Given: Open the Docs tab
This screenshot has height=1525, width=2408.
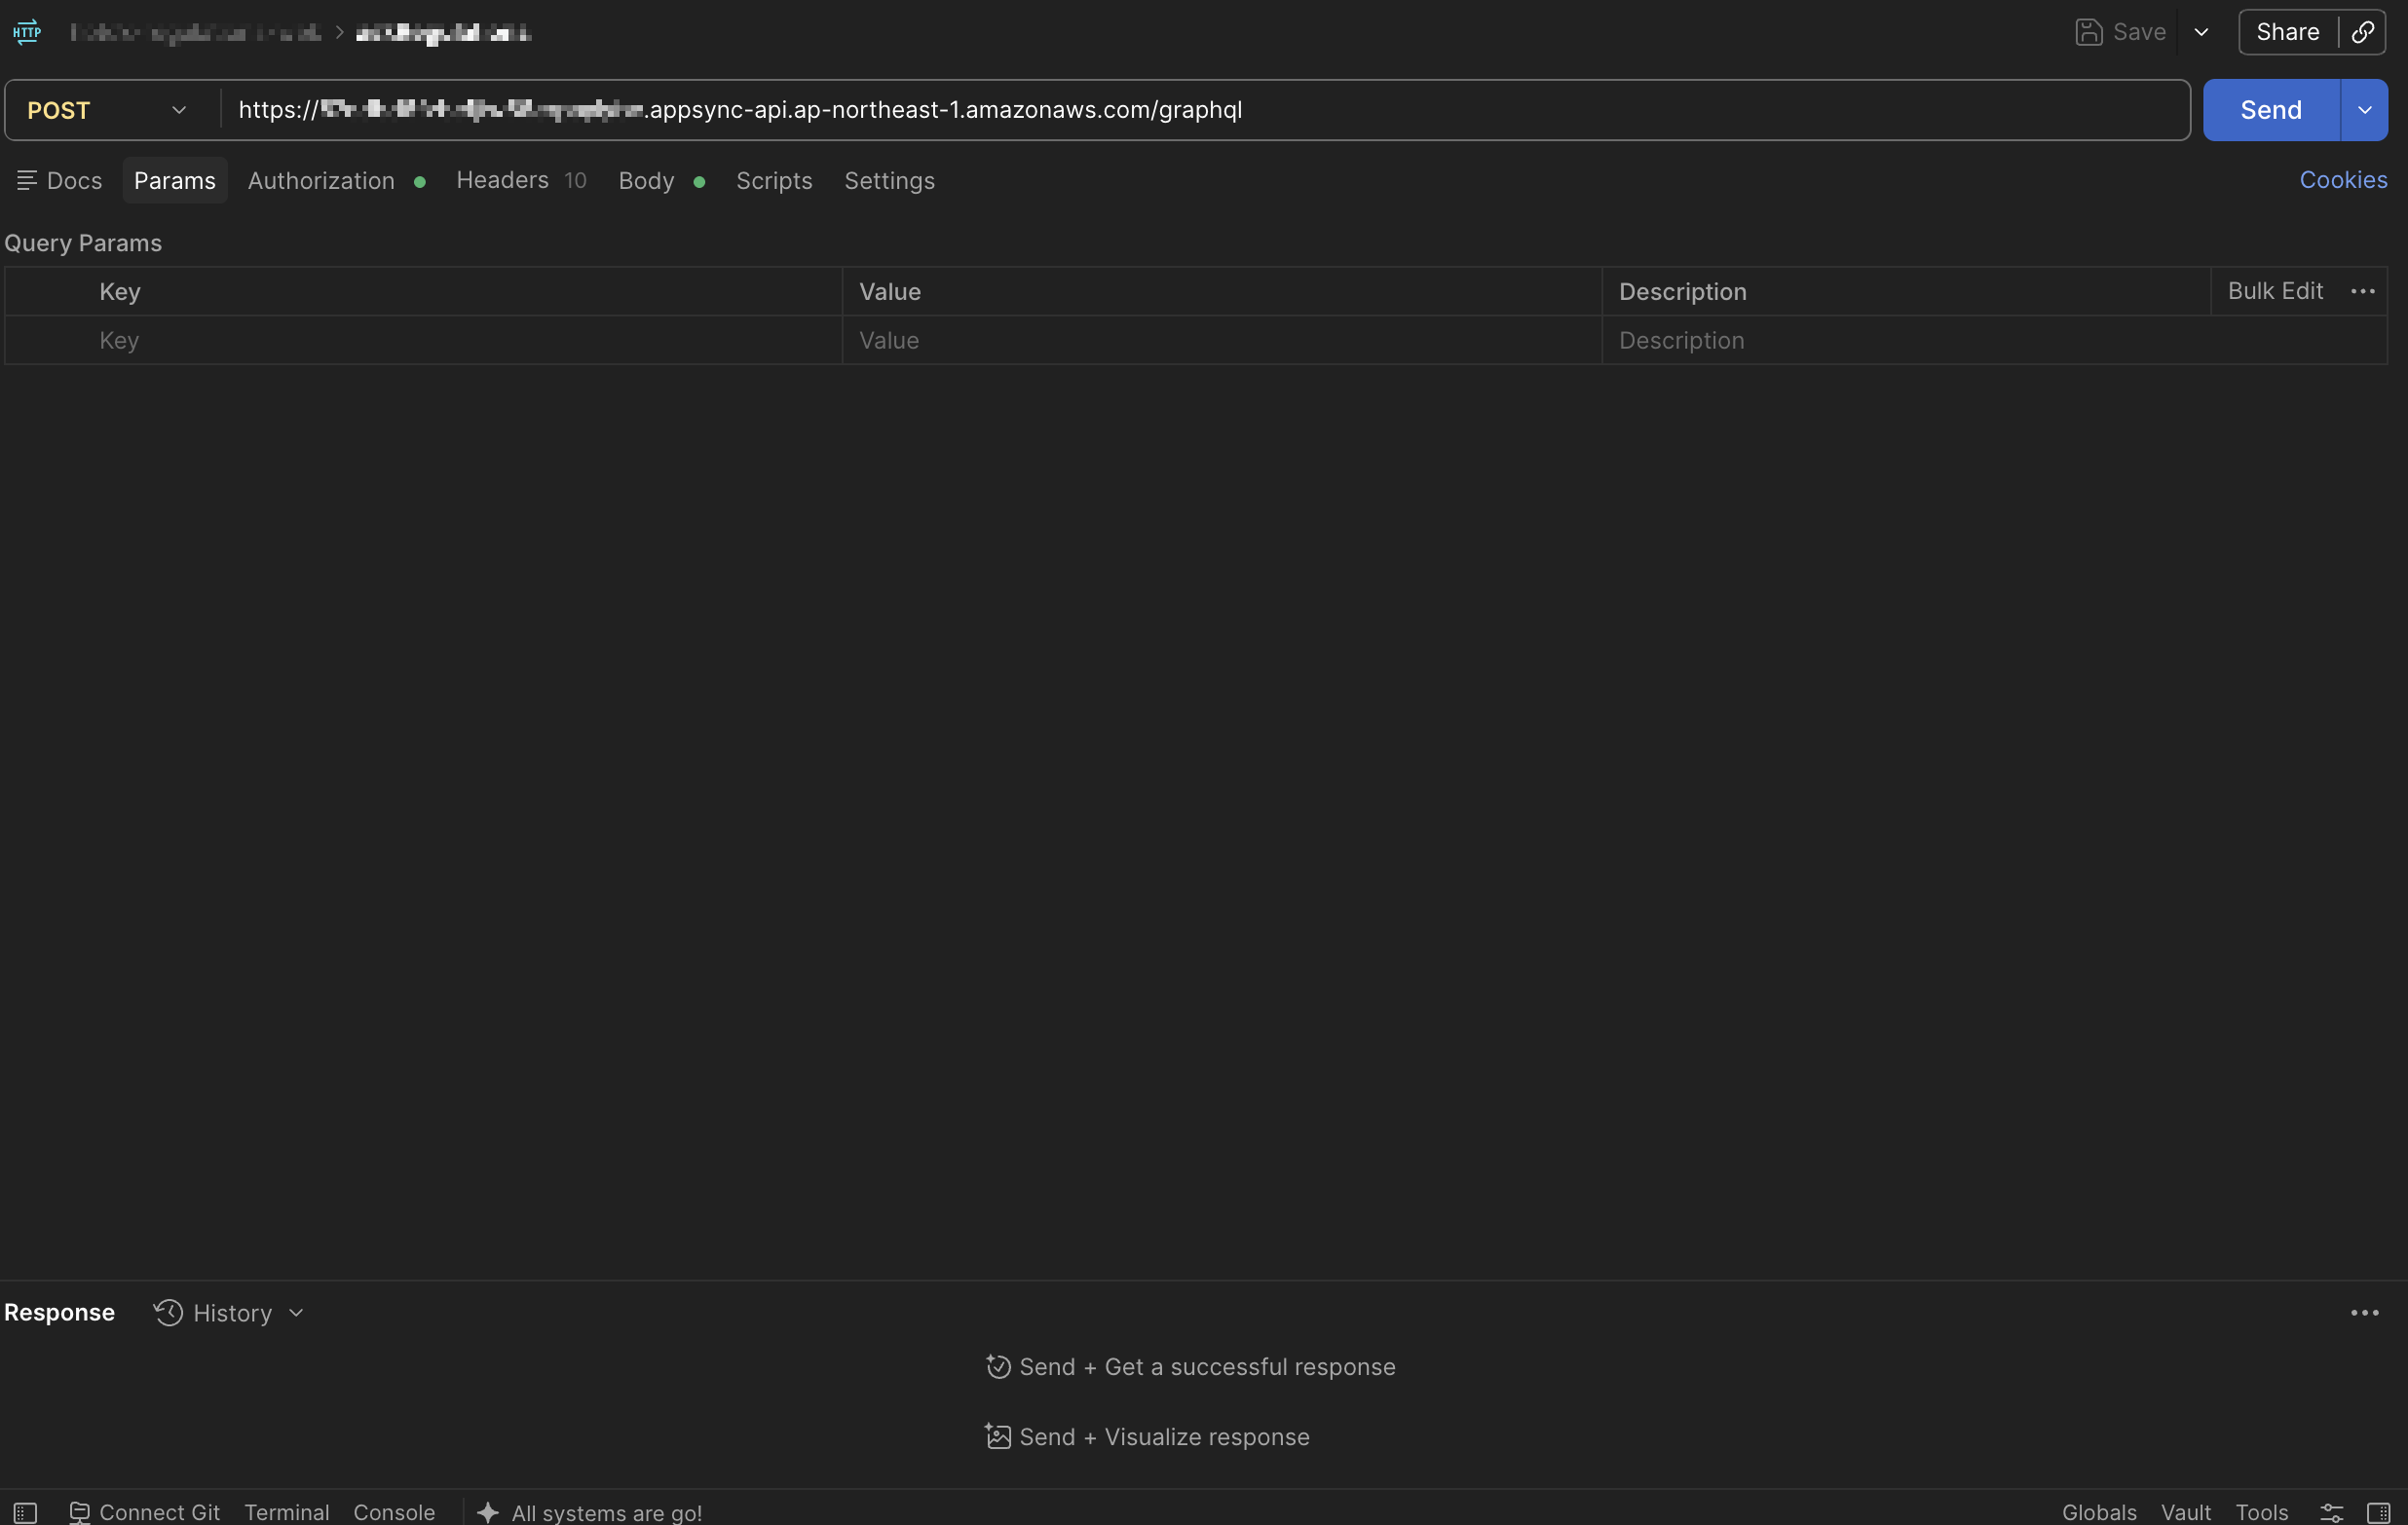Looking at the screenshot, I should (x=60, y=181).
